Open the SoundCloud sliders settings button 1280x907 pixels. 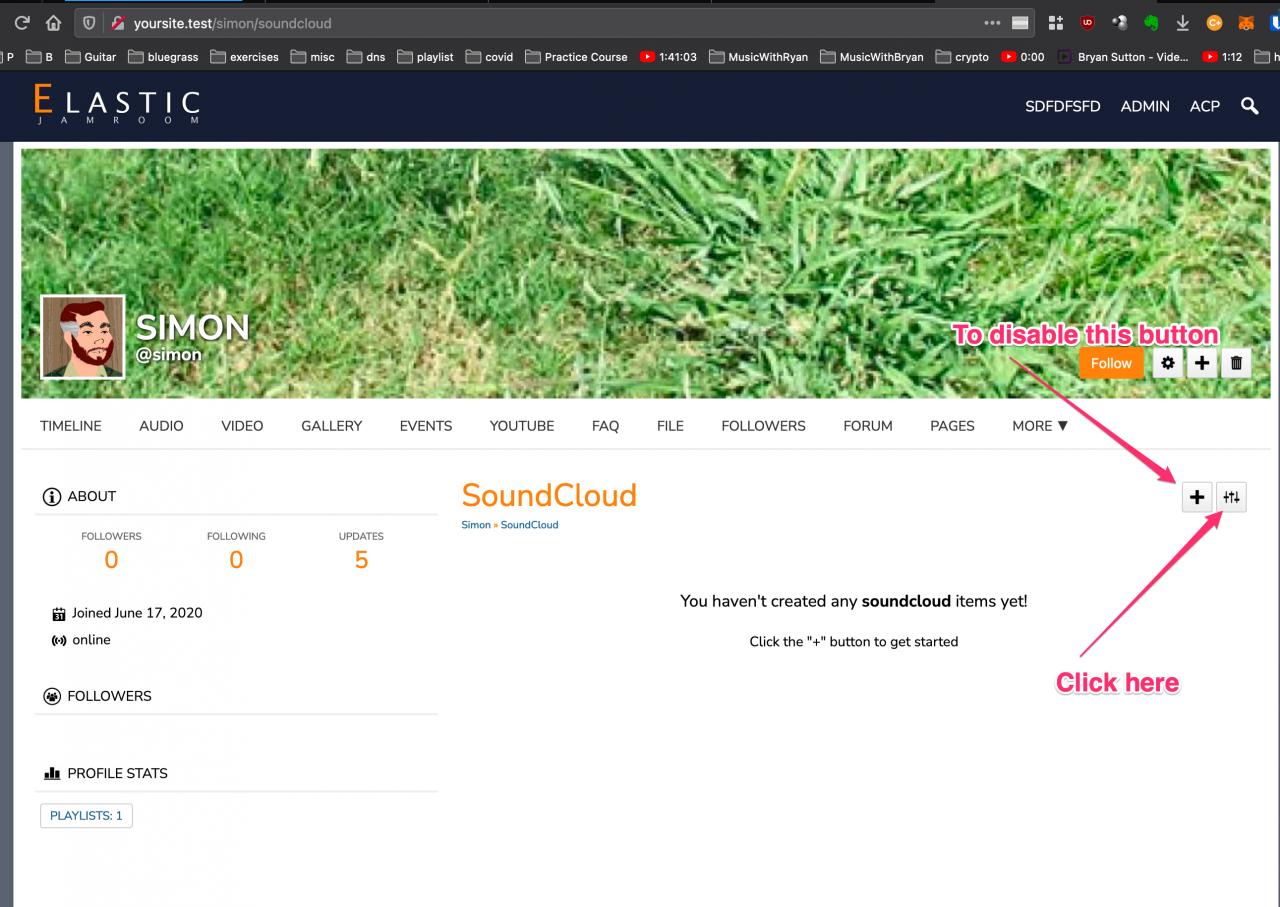pos(1231,497)
